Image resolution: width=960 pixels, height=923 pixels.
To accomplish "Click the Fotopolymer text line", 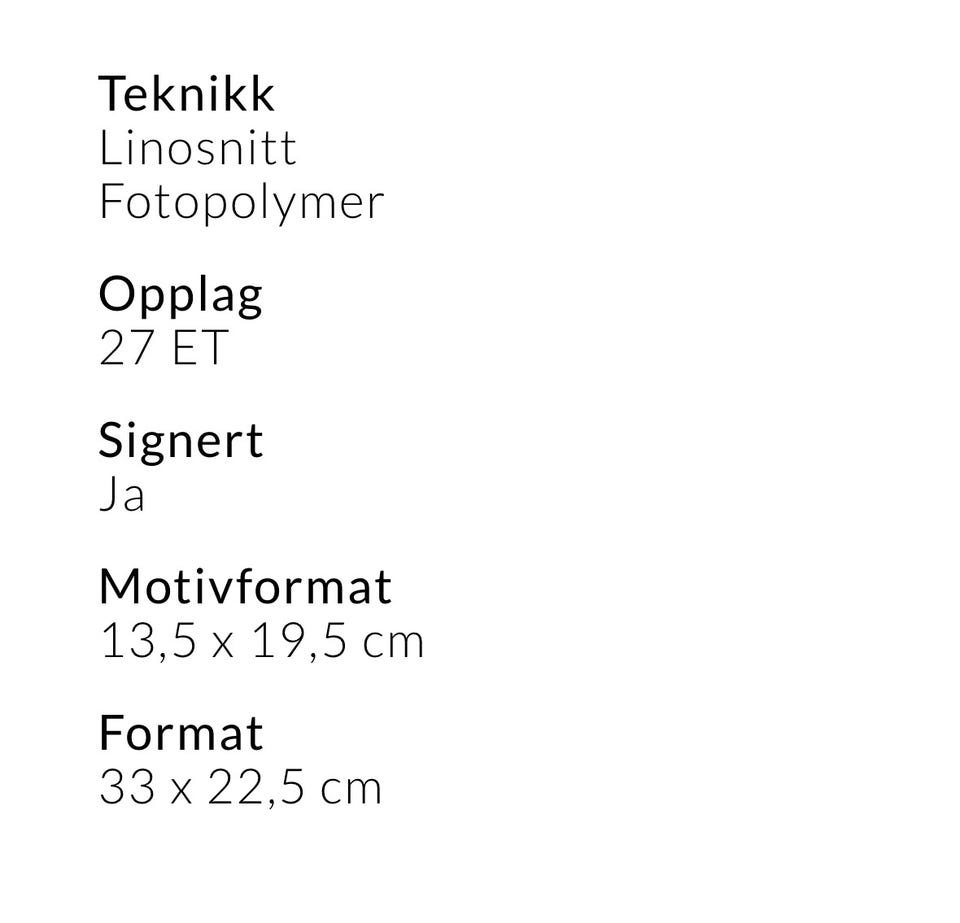I will 241,203.
